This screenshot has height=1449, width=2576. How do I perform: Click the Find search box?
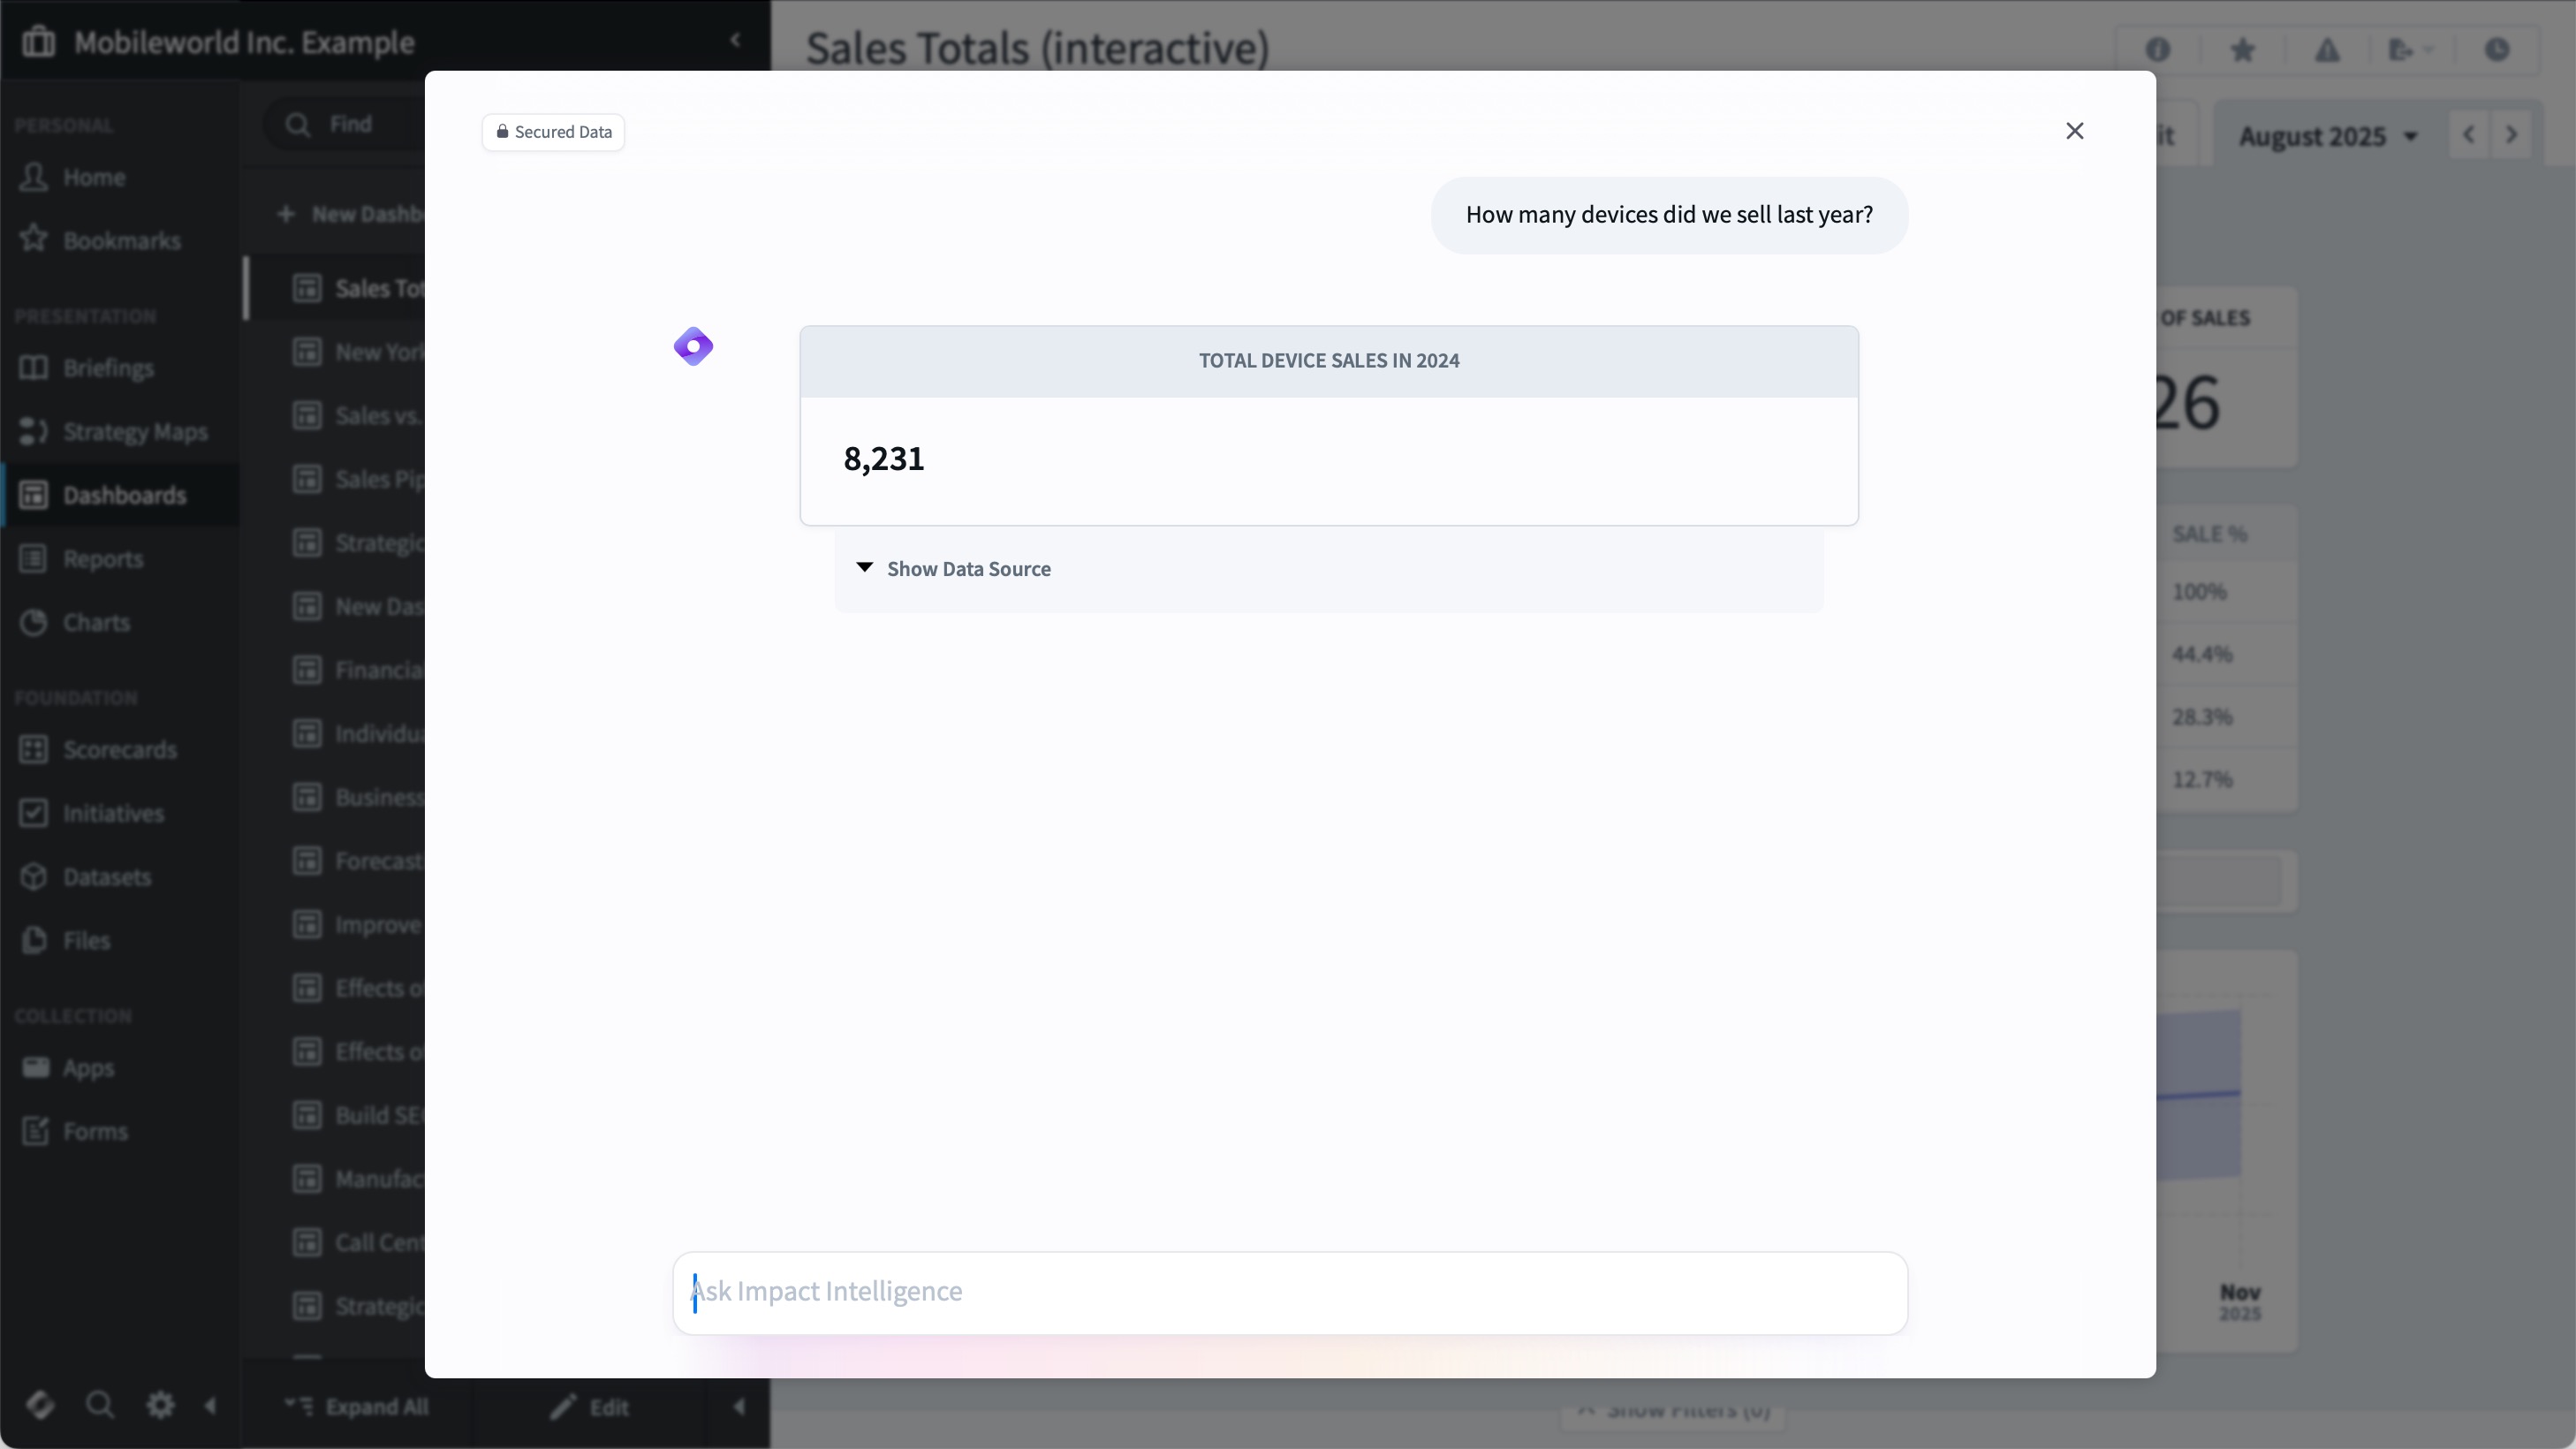(345, 124)
